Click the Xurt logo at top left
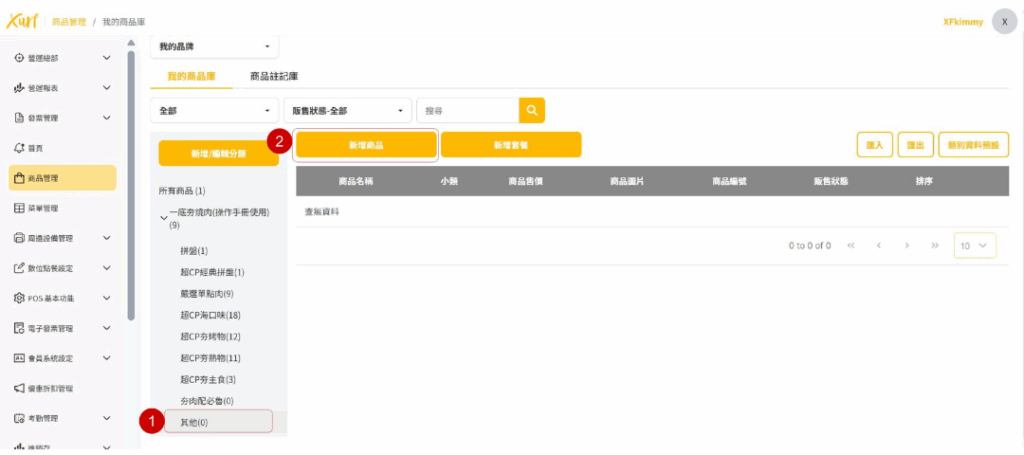The height and width of the screenshot is (455, 1024). pos(21,21)
